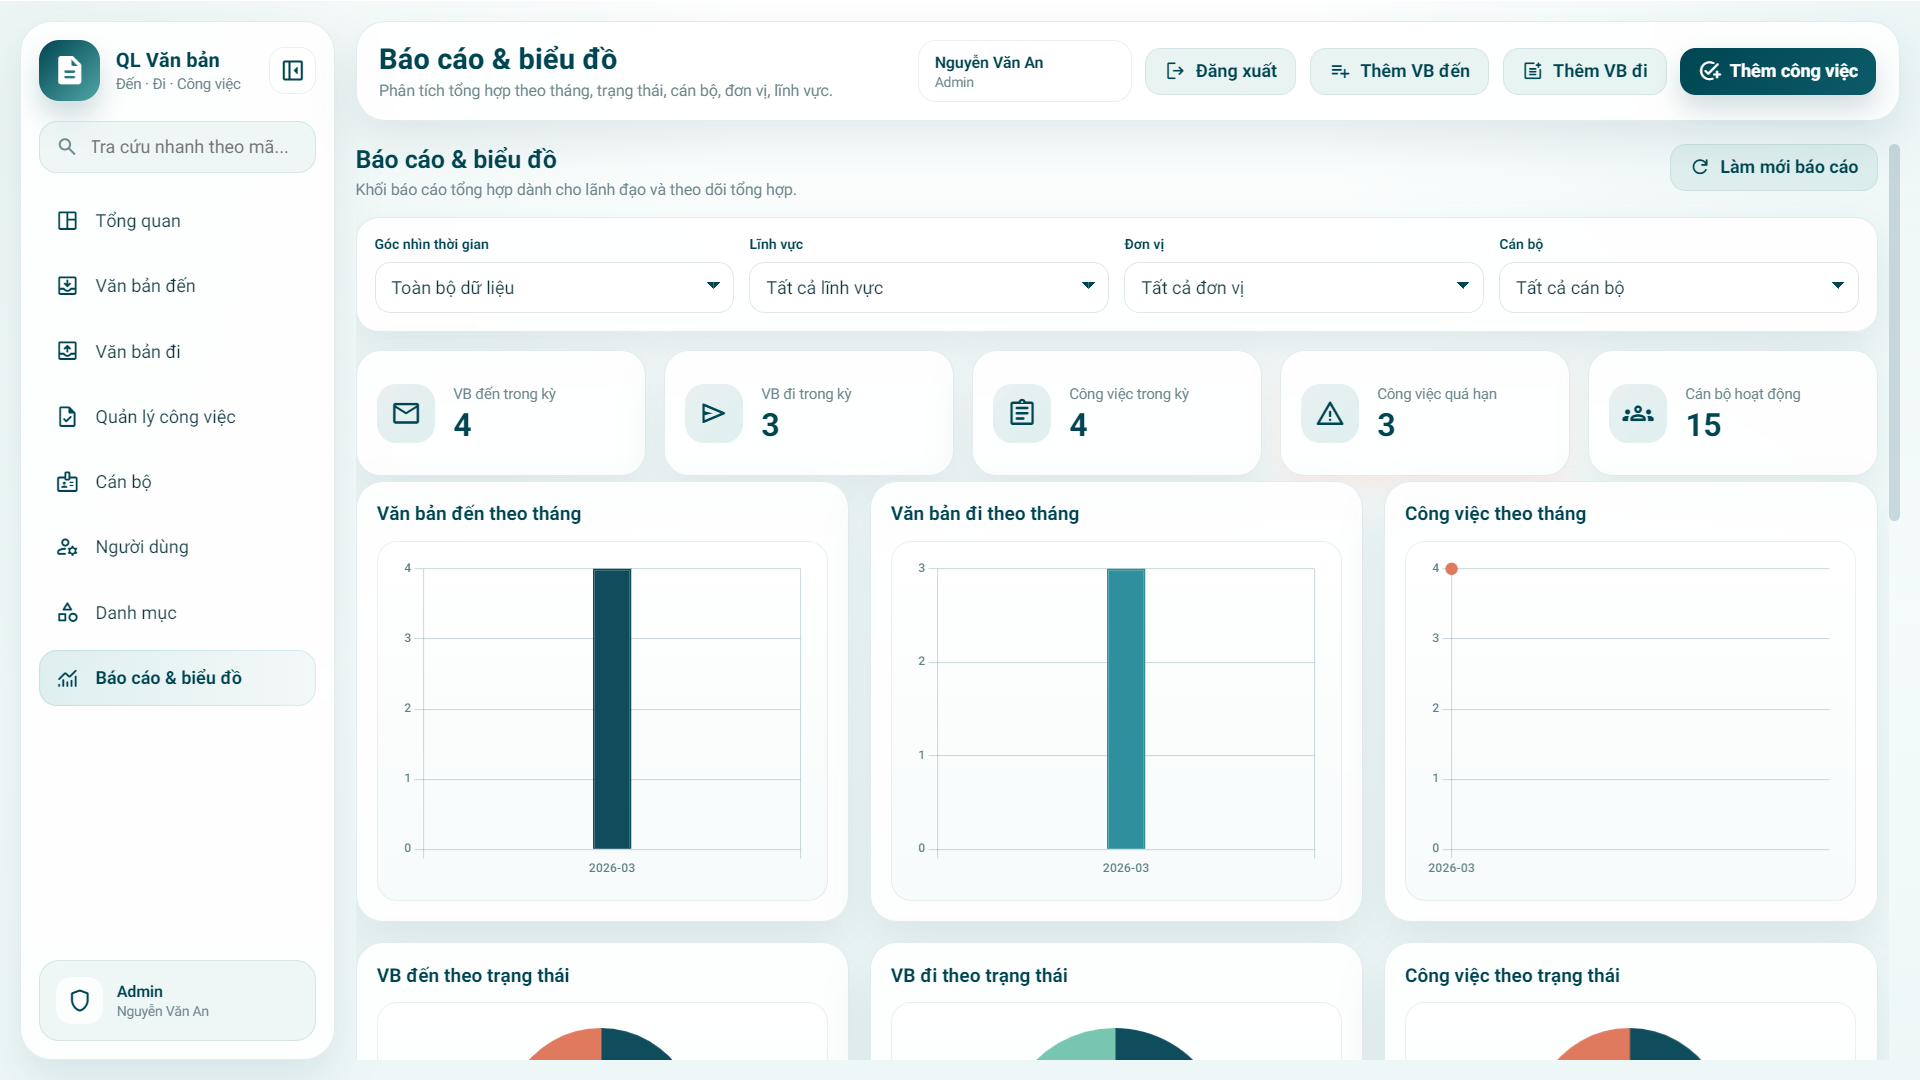Expand the Tất cả cán bộ dropdown
Image resolution: width=1920 pixels, height=1080 pixels.
tap(1678, 288)
